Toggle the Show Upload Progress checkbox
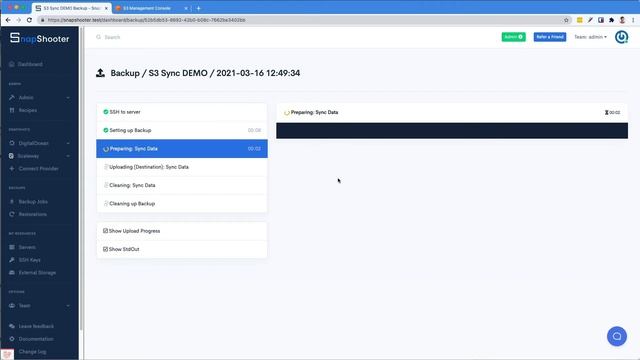Image resolution: width=640 pixels, height=360 pixels. click(105, 231)
